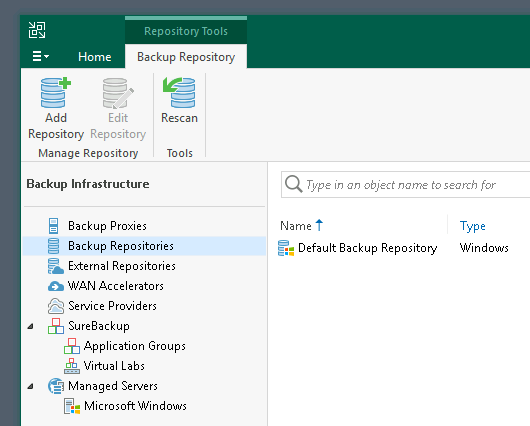Click the Windows type cell

pyautogui.click(x=484, y=248)
